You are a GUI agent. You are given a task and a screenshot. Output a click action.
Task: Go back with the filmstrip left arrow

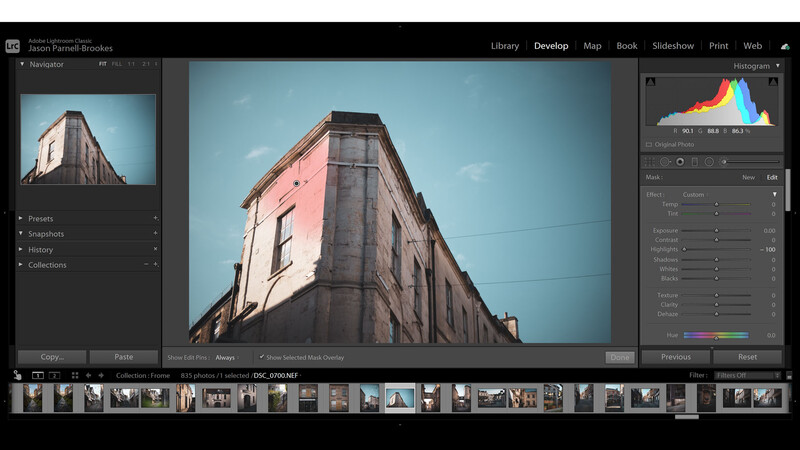tap(88, 376)
